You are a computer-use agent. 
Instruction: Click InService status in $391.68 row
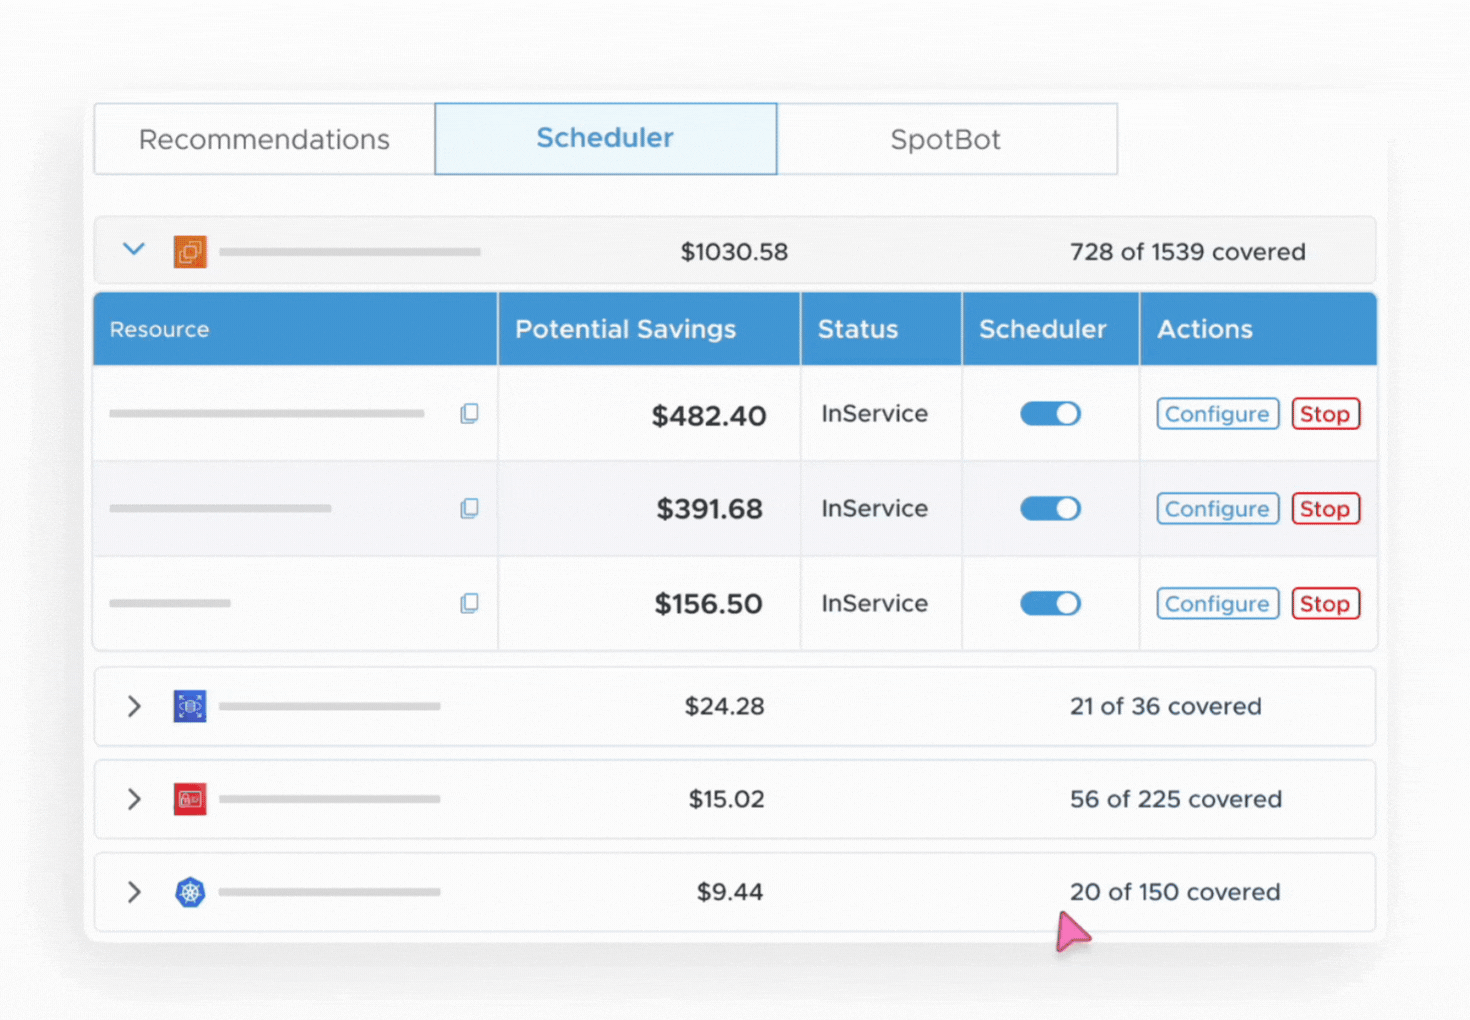[875, 508]
